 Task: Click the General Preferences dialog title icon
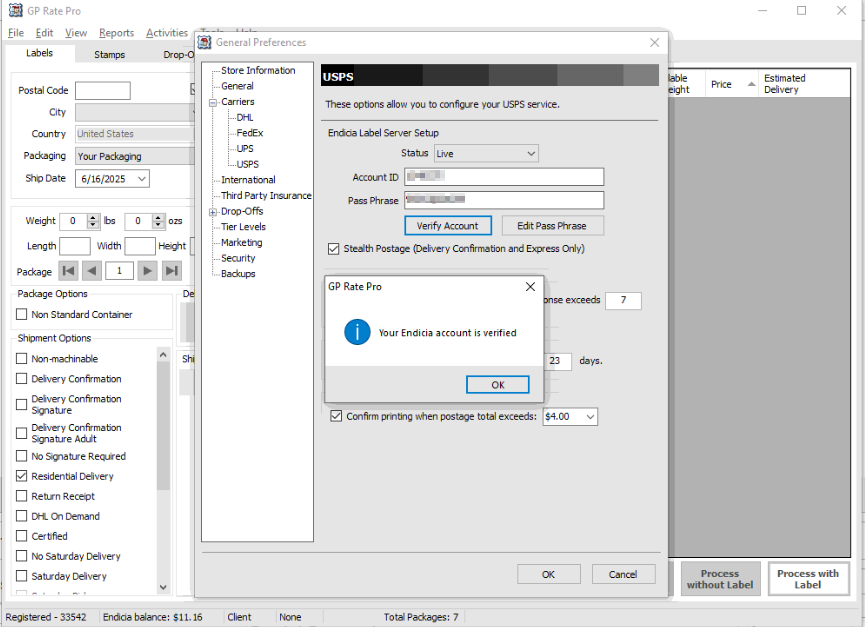205,42
